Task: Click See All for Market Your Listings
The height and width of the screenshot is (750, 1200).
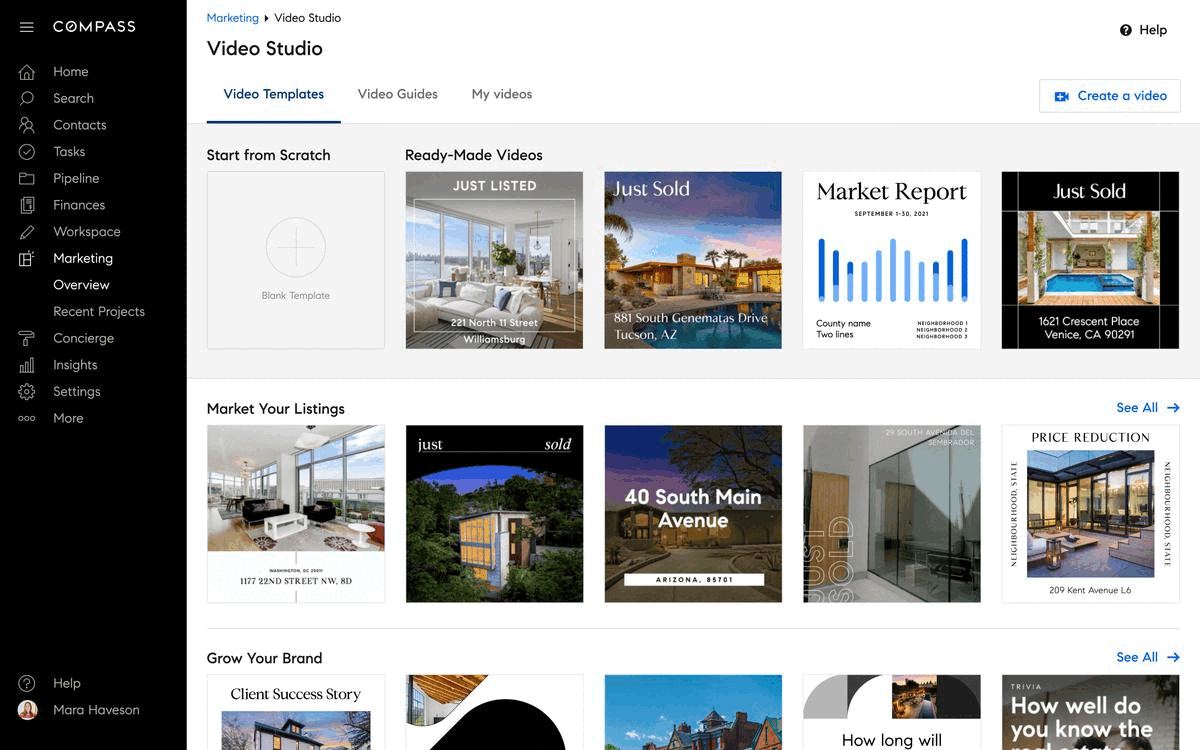Action: tap(1137, 408)
